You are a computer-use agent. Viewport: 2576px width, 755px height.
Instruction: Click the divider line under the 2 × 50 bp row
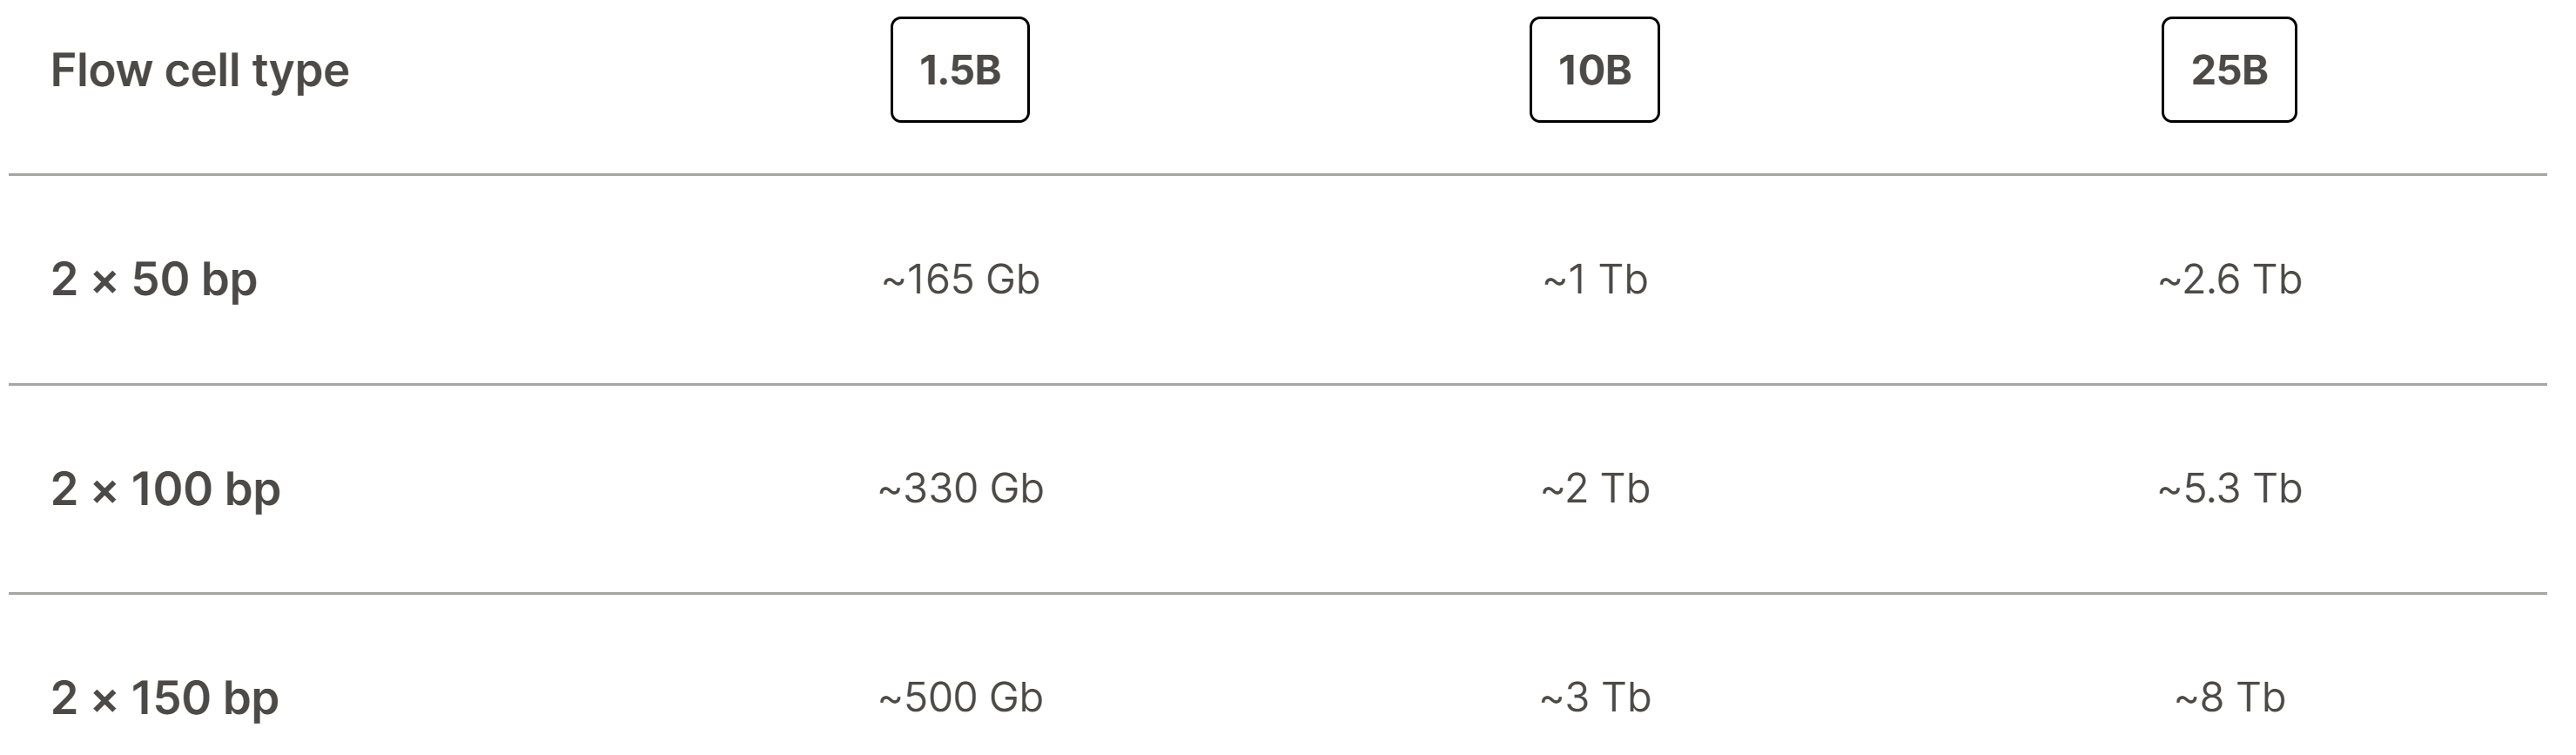1277,384
